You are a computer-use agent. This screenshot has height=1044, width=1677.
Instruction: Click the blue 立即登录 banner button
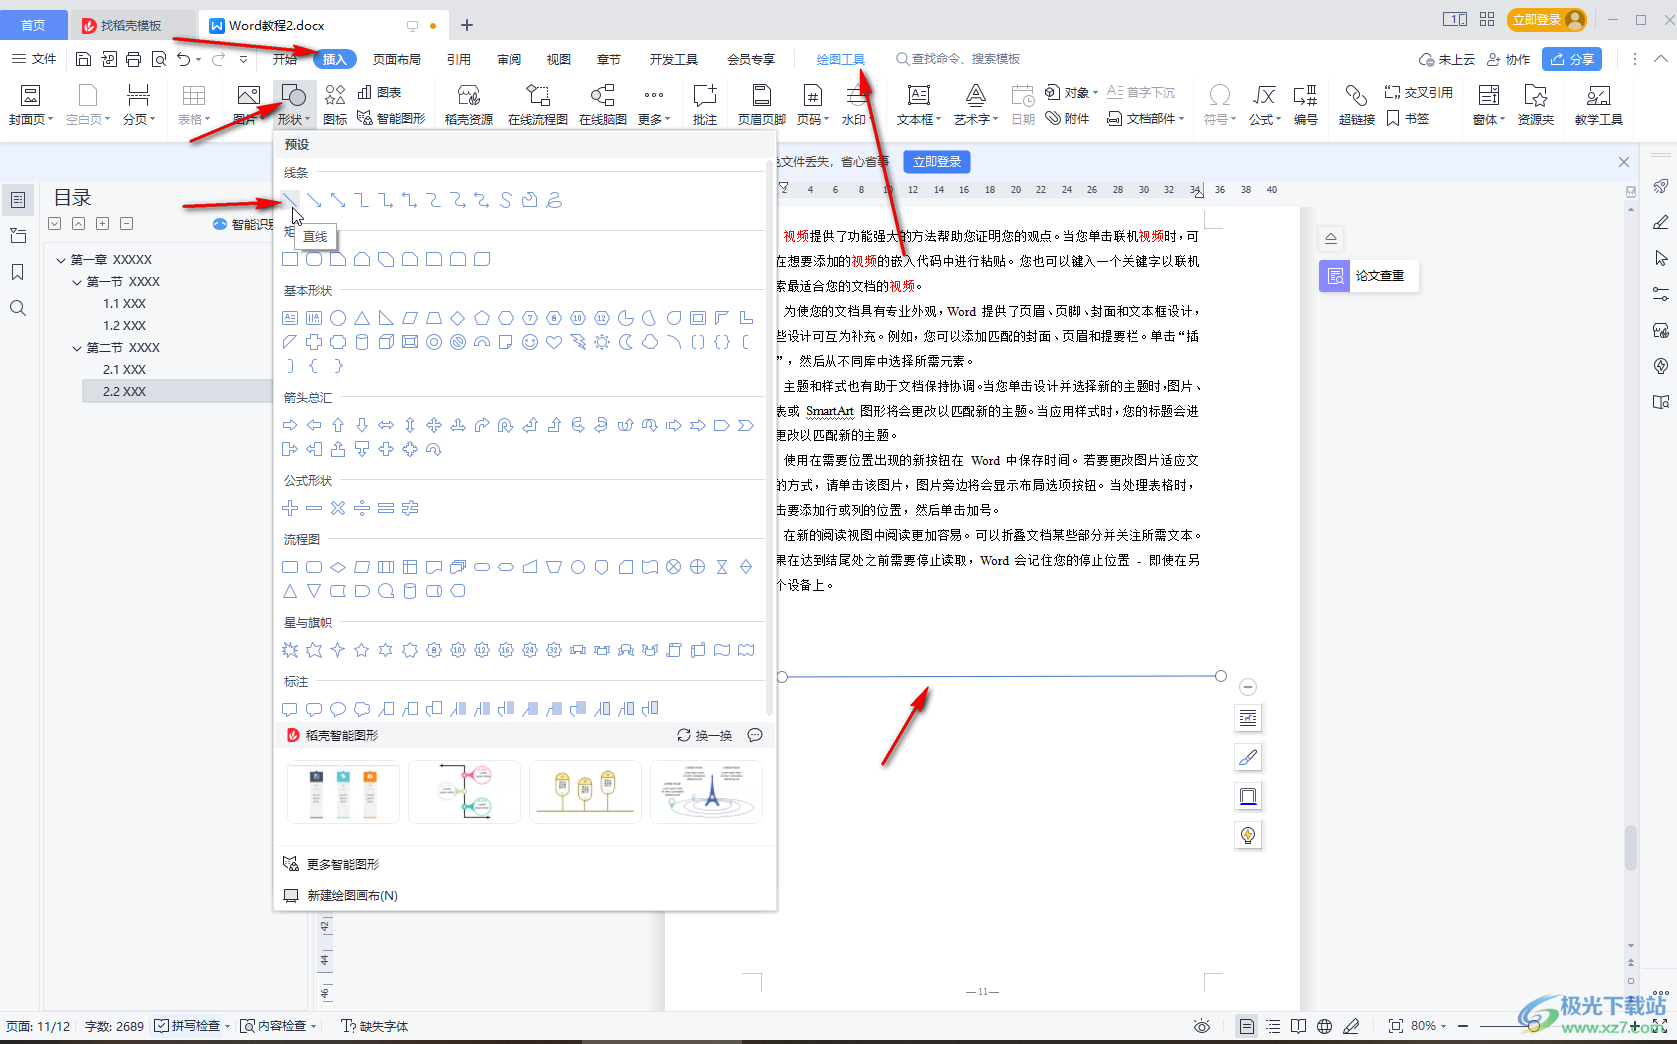pyautogui.click(x=937, y=161)
